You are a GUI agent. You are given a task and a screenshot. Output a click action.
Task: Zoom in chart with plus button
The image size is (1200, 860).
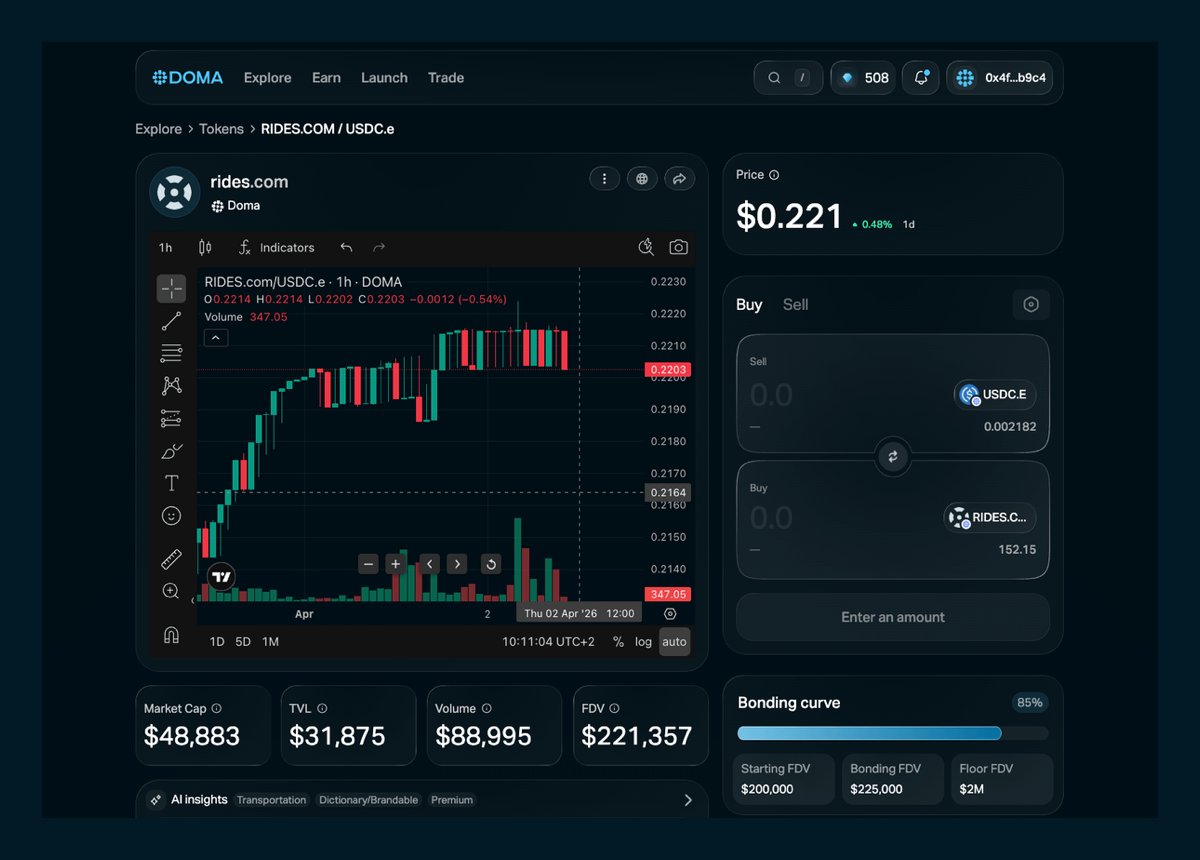[395, 564]
